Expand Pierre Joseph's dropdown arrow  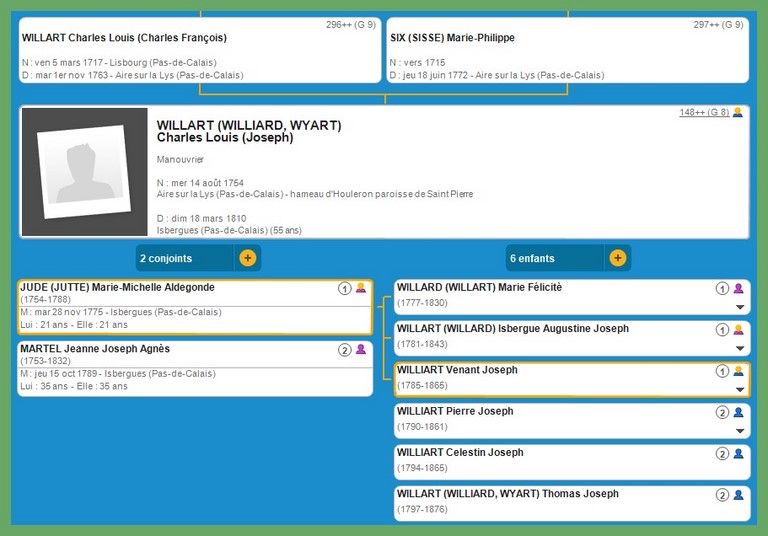point(740,431)
